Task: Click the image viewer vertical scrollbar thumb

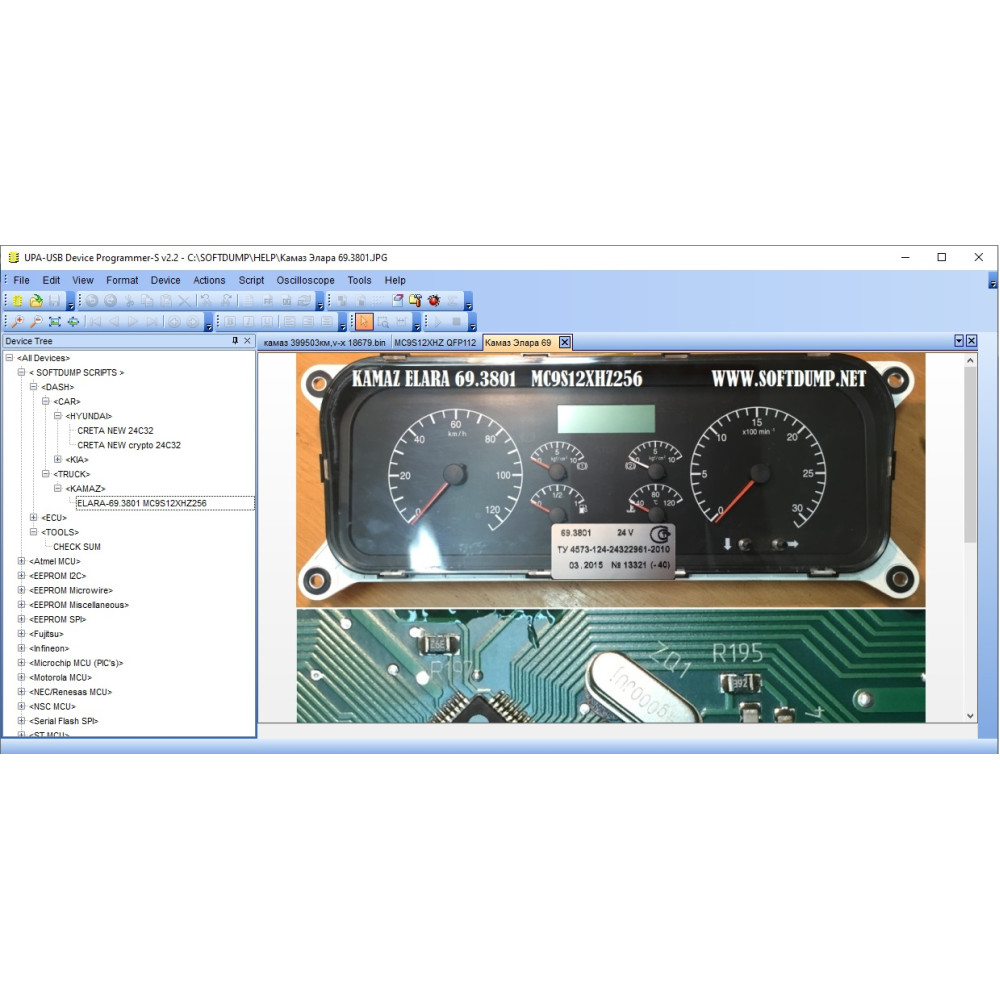Action: [970, 454]
